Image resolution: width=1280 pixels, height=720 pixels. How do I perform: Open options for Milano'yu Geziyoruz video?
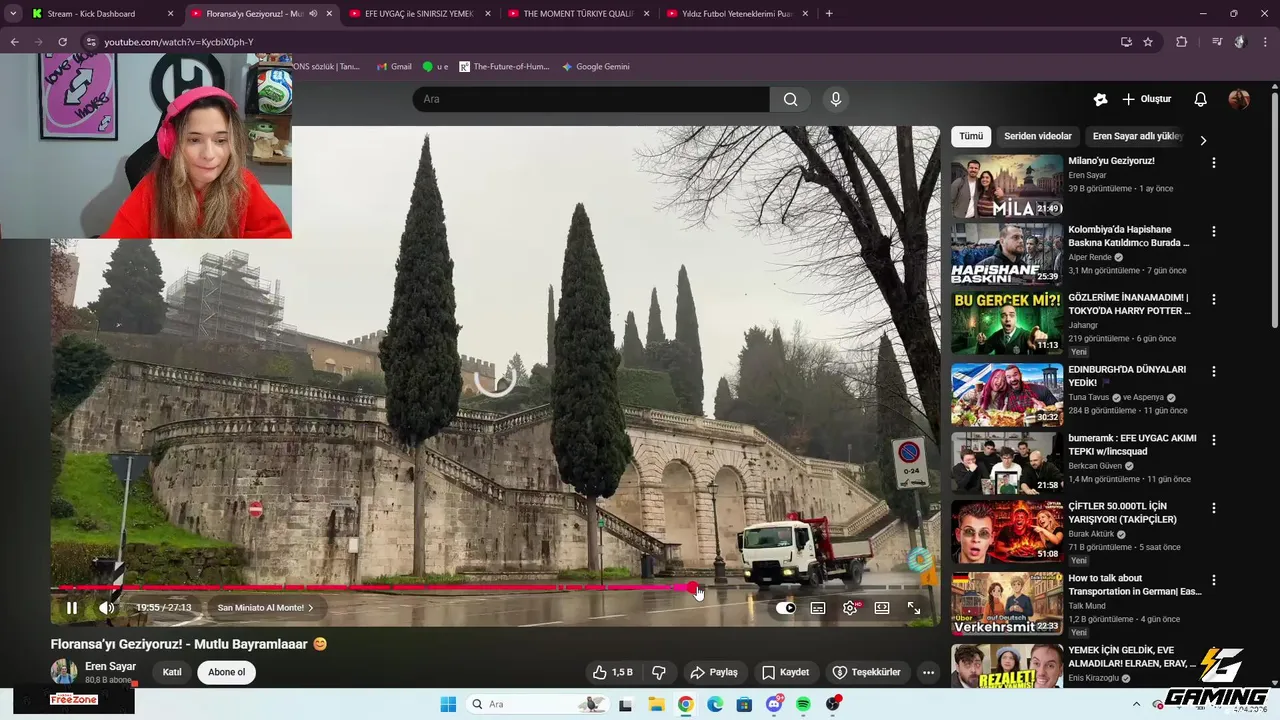(1214, 162)
